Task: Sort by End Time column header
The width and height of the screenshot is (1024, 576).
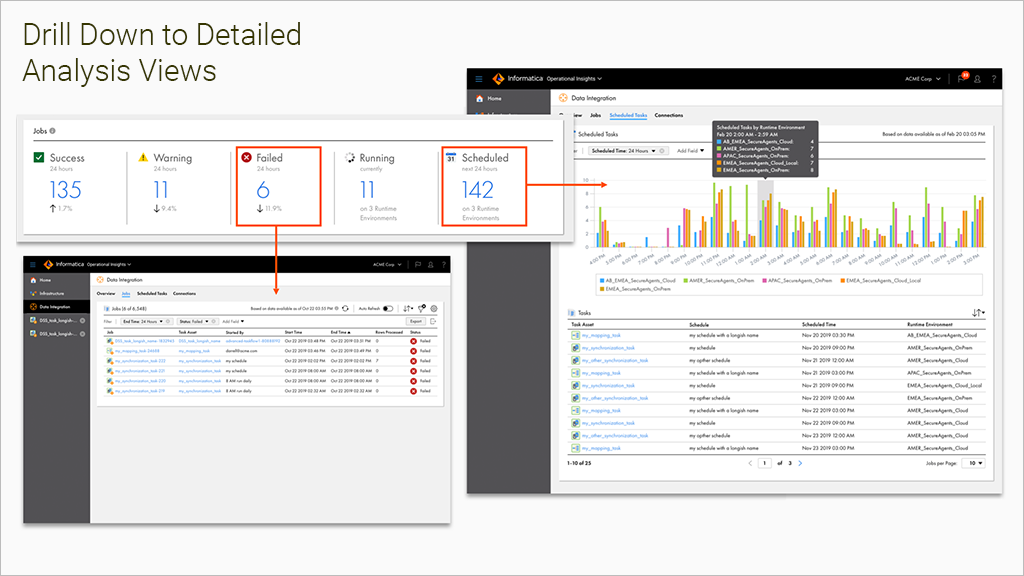Action: pos(340,332)
